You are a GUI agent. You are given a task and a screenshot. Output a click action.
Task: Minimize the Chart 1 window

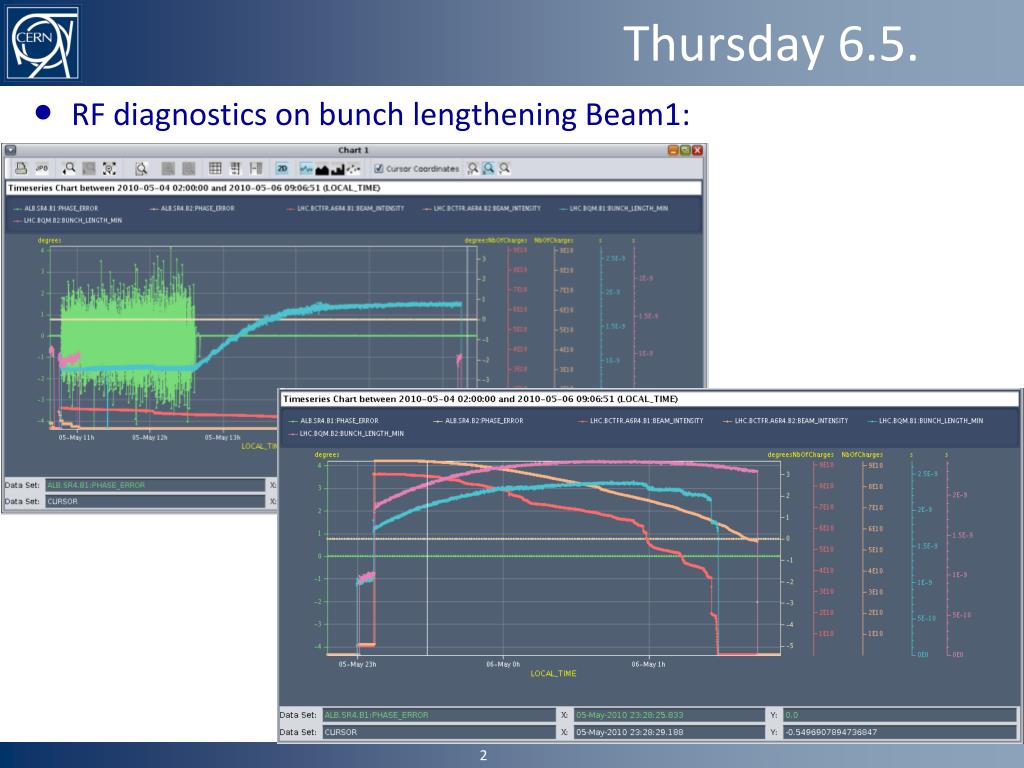[x=673, y=150]
